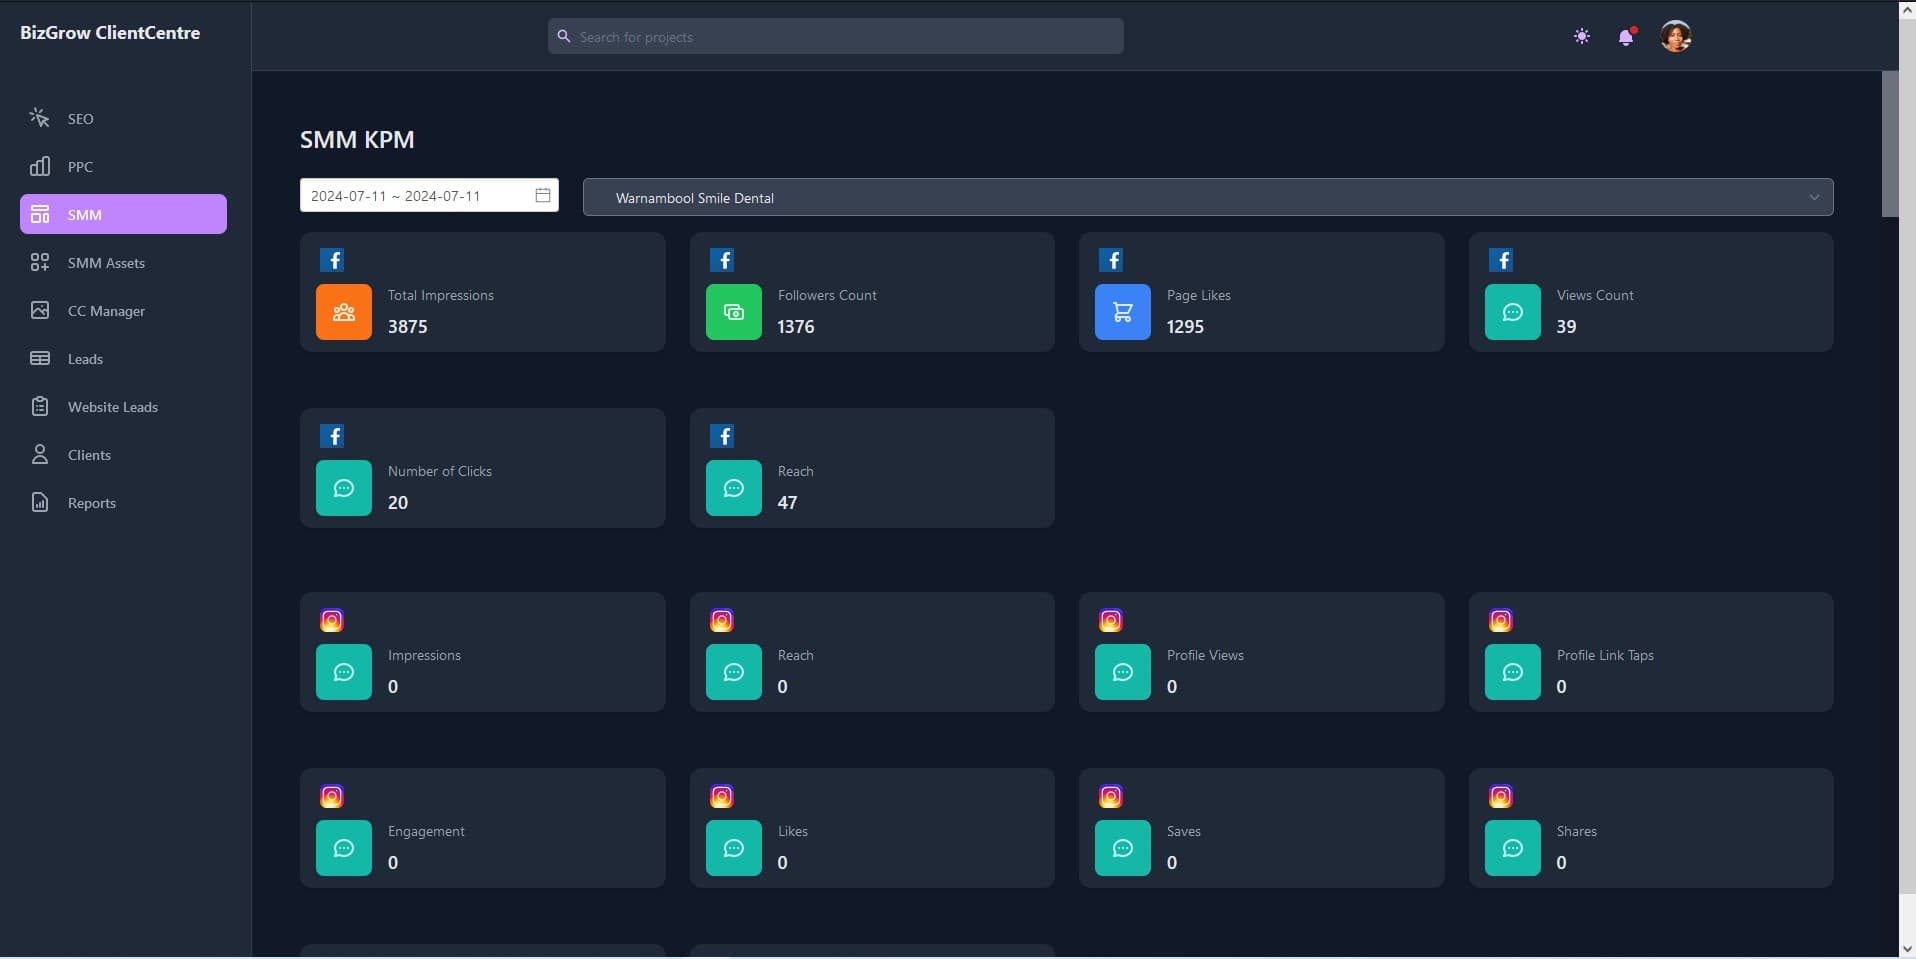Click the green Followers Count icon
This screenshot has width=1916, height=959.
tap(734, 312)
